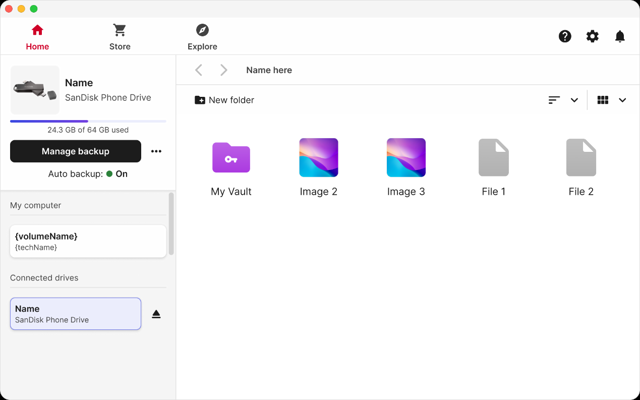Click the 'Image 3' file name

406,191
